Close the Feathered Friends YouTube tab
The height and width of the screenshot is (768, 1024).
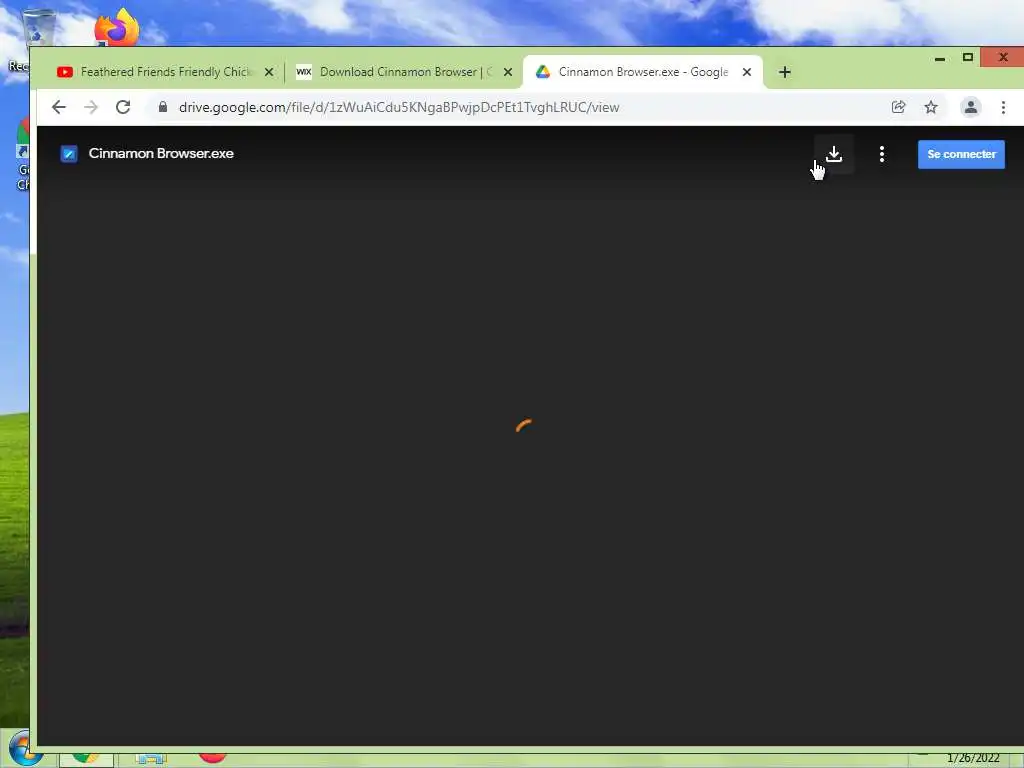(x=269, y=72)
